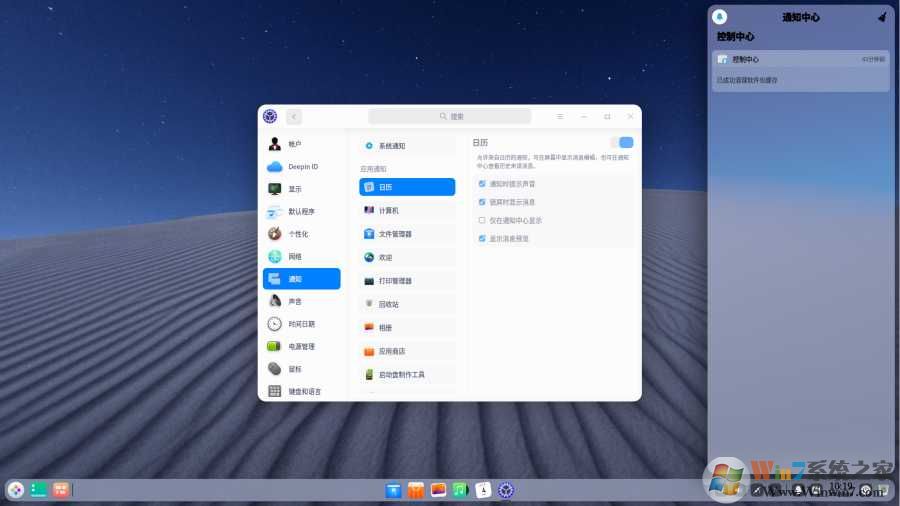
Task: Select 系统通知 system notifications entry
Action: tap(407, 146)
